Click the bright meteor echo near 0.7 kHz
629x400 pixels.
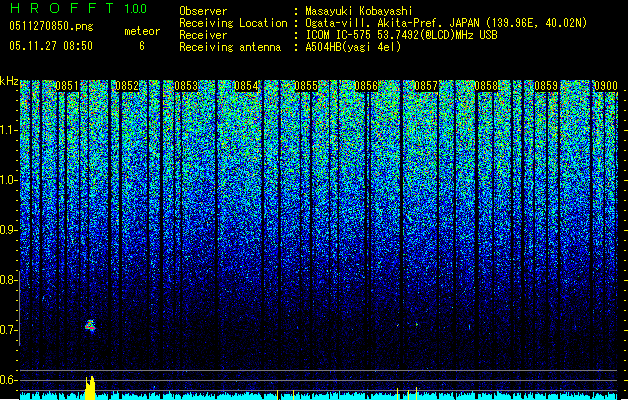point(90,326)
